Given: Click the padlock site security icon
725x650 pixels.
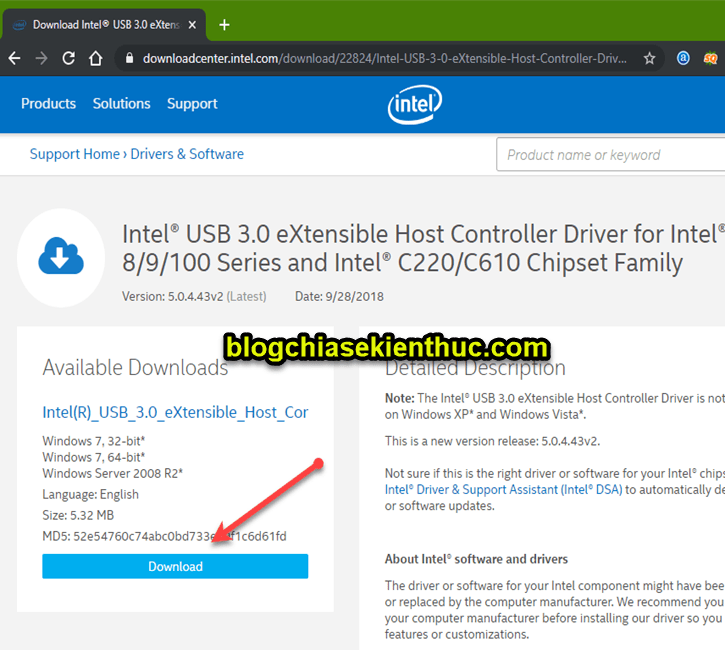Looking at the screenshot, I should (x=130, y=58).
